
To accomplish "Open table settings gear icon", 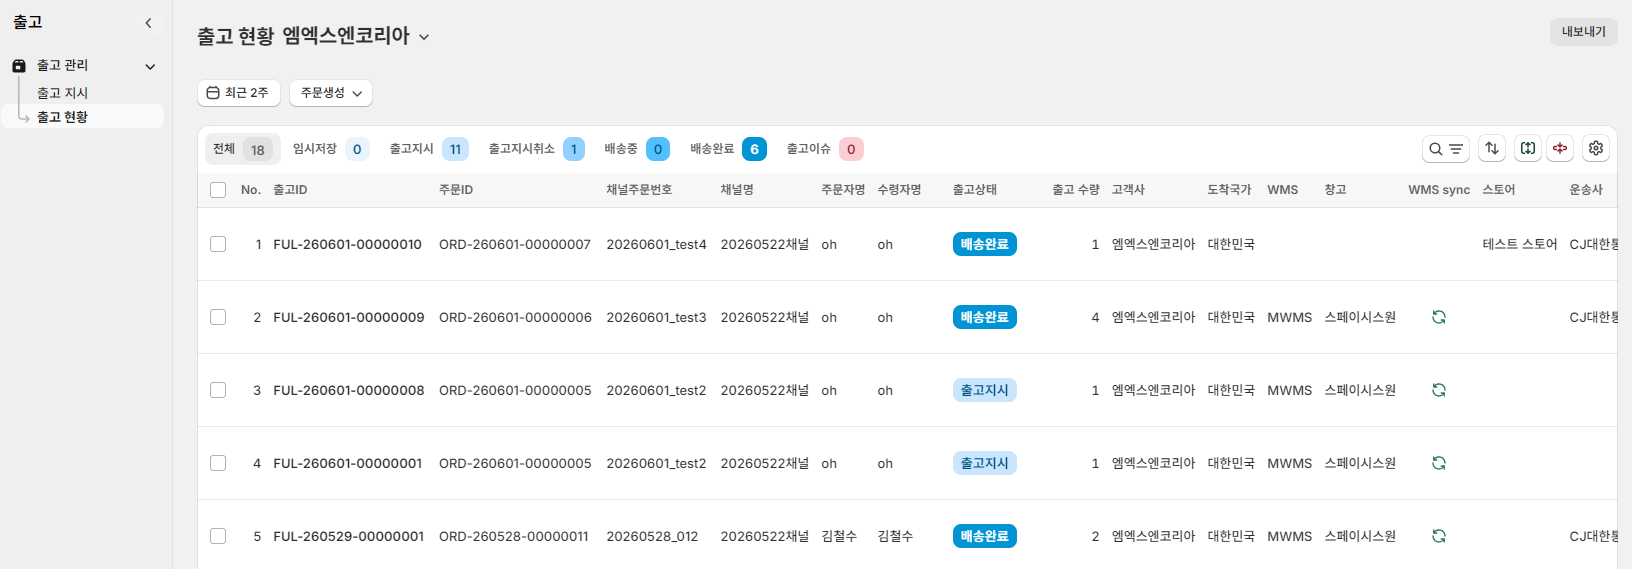I will coord(1596,148).
